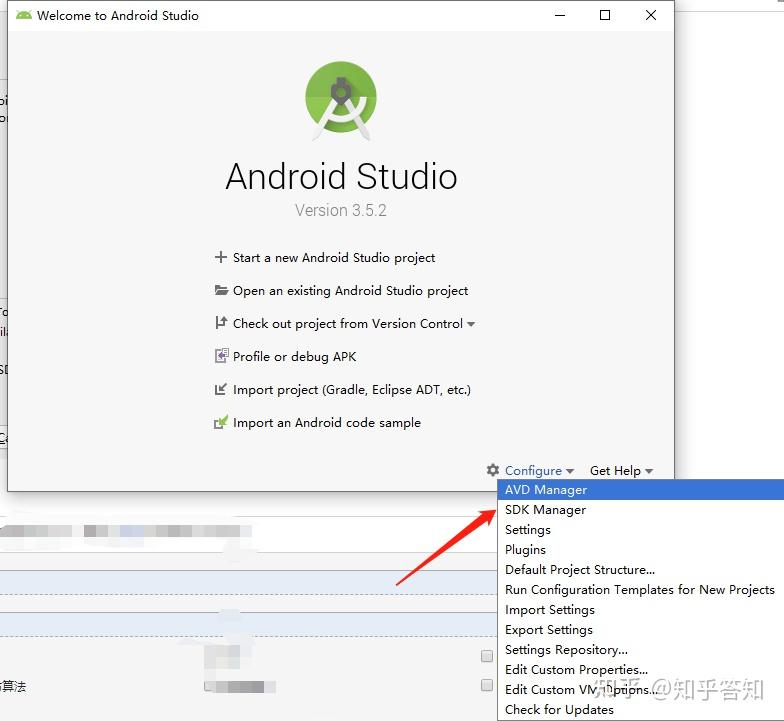Open Plugins from the Configure menu
The width and height of the screenshot is (784, 721).
click(525, 550)
